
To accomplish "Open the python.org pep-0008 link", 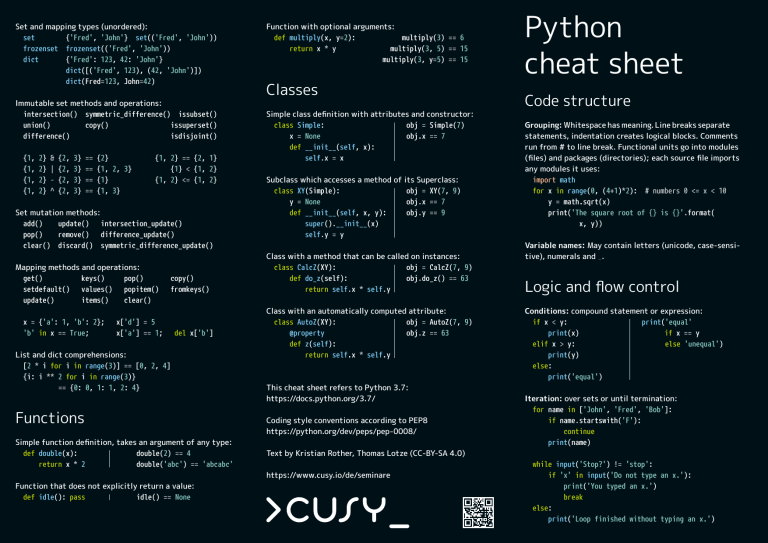I will (341, 431).
